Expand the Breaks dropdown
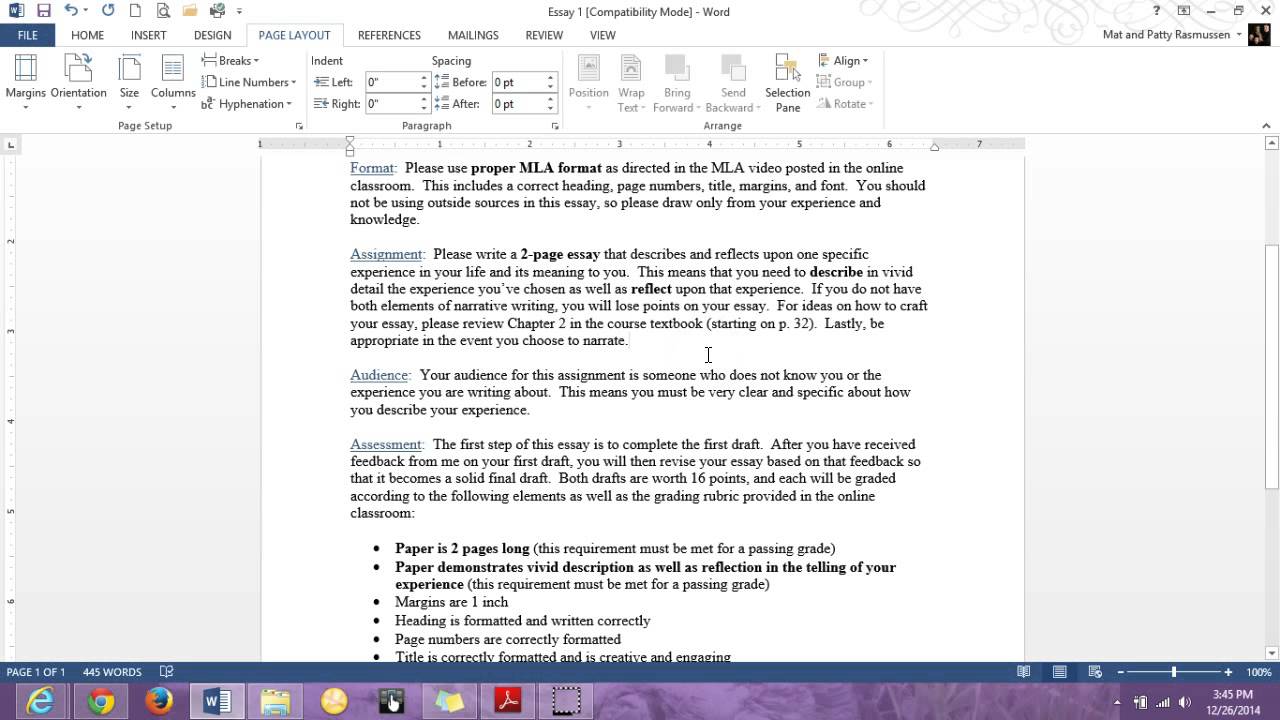This screenshot has width=1280, height=720. pos(231,61)
